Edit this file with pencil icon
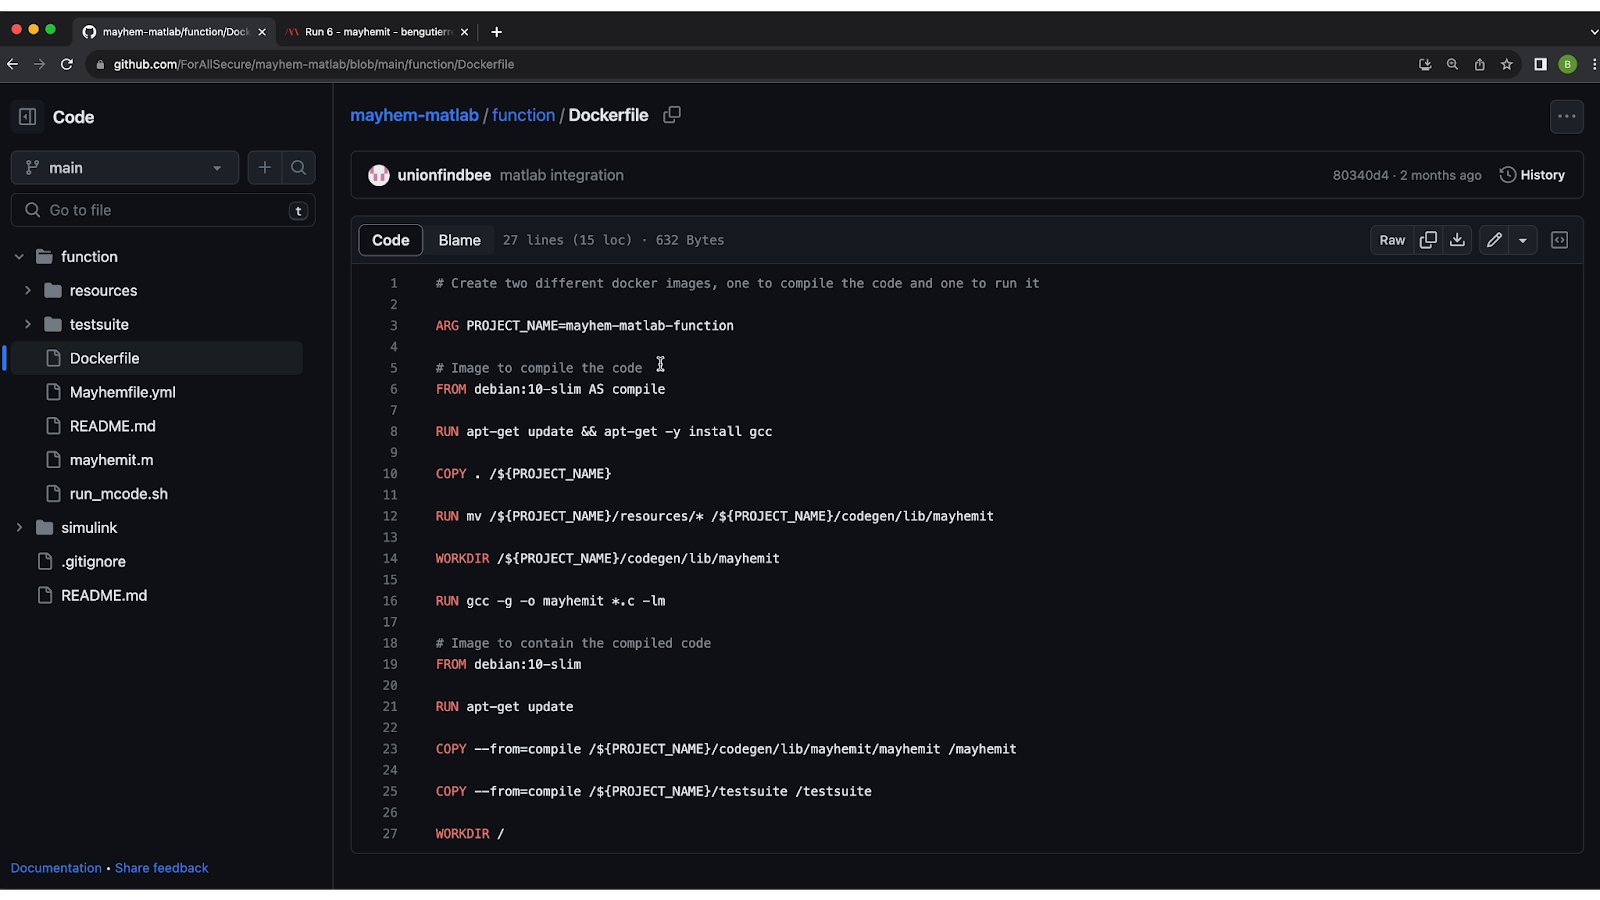The image size is (1600, 900). click(x=1494, y=240)
